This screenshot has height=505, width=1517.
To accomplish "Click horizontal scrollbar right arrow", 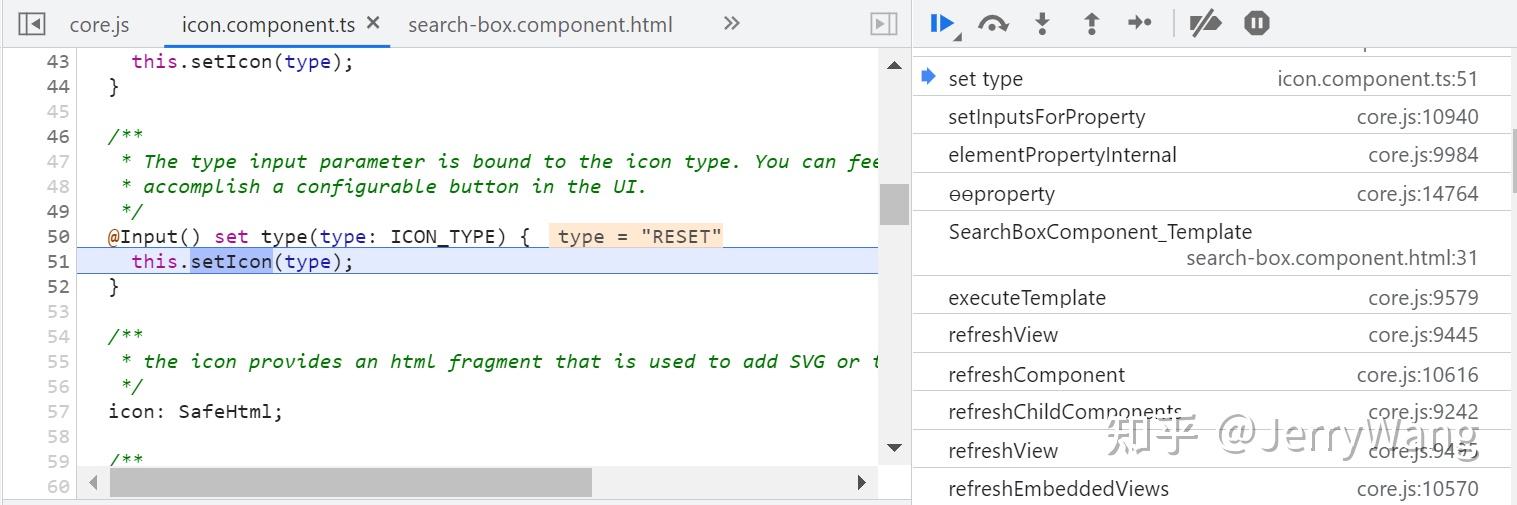I will pos(861,483).
